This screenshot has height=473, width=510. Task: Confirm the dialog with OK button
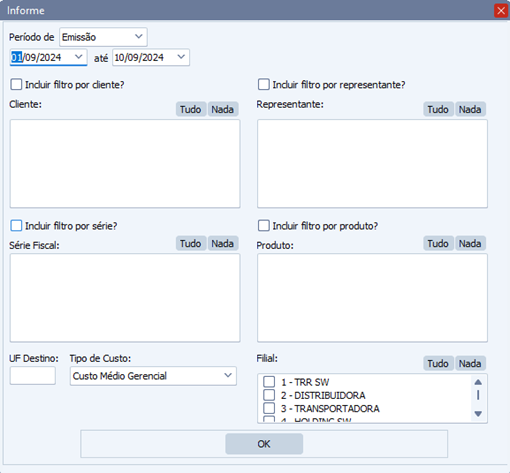(x=264, y=444)
